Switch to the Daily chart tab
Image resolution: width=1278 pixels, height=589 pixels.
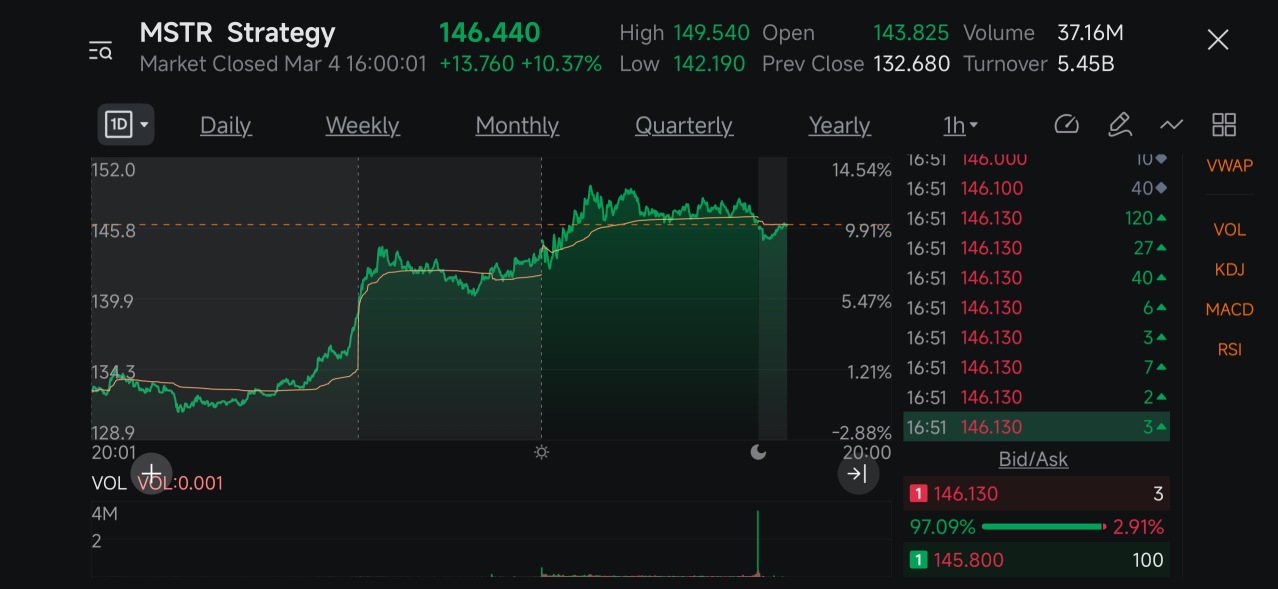(226, 125)
